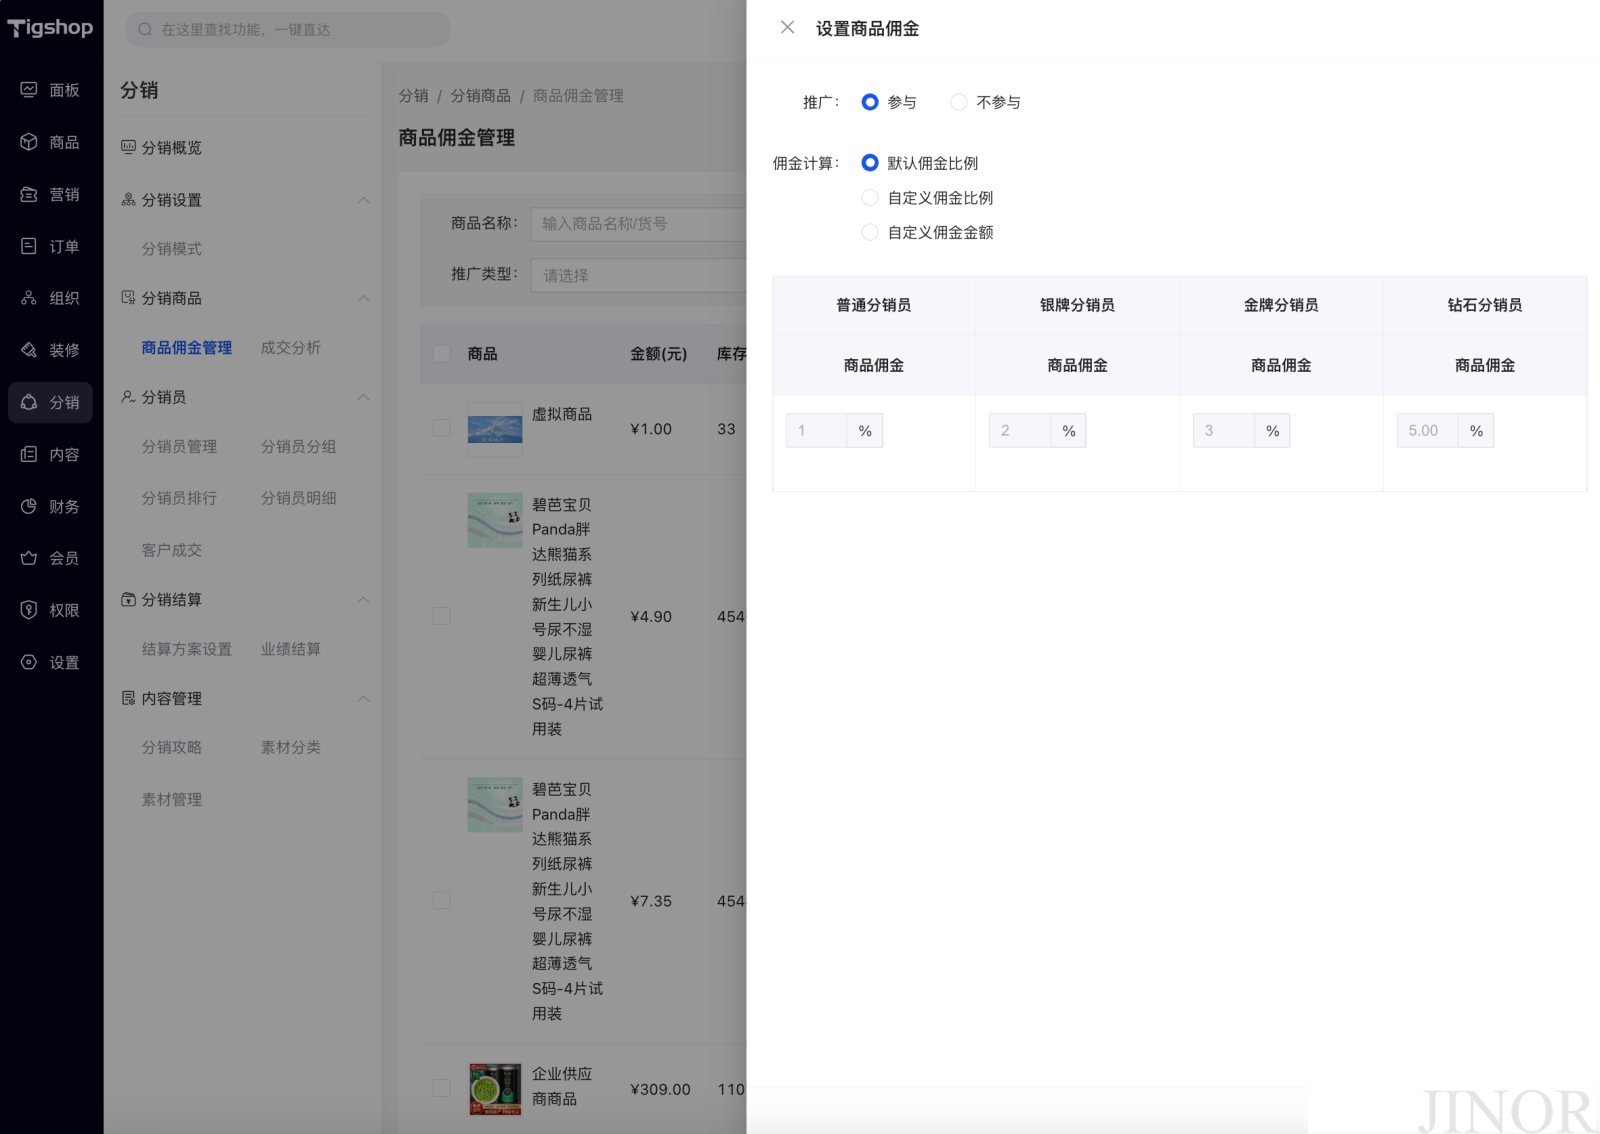This screenshot has height=1134, width=1600.
Task: Choose 自定义佣金比例 commission option
Action: pos(870,198)
